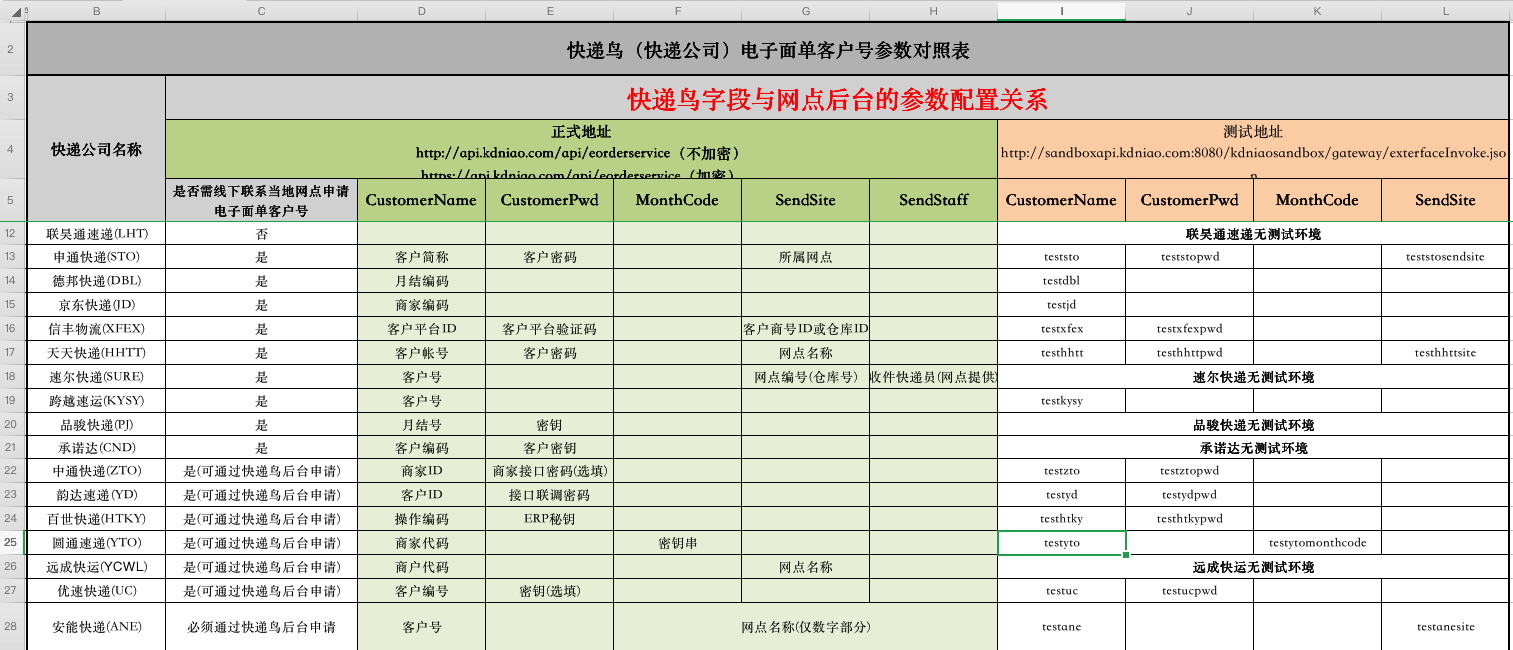Click the 百世快递(HTKY) cell
This screenshot has width=1513, height=650.
(96, 519)
